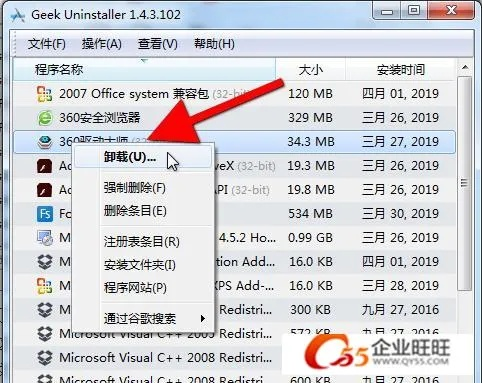
Task: Click the 三月 28, 2019 install date
Action: click(400, 286)
